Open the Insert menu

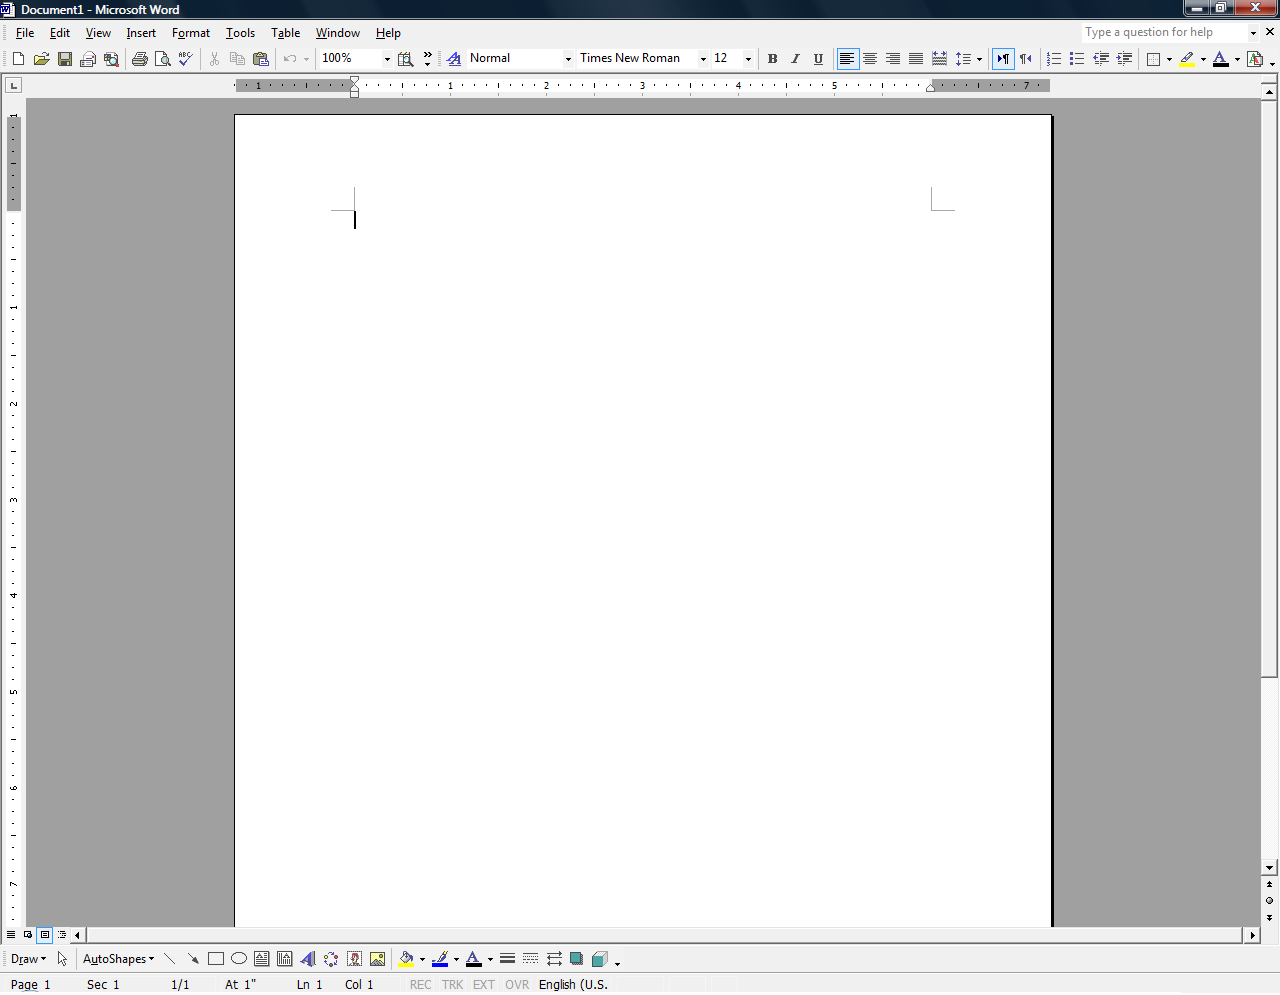[x=141, y=33]
